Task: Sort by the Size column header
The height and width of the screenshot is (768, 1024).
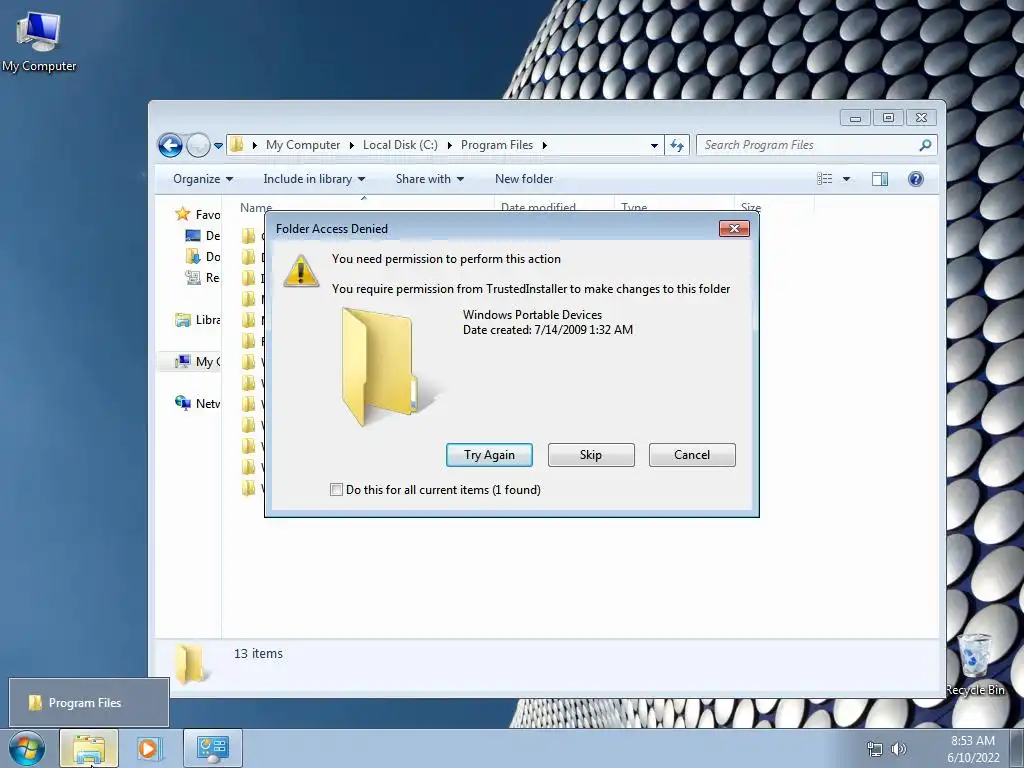Action: point(751,207)
